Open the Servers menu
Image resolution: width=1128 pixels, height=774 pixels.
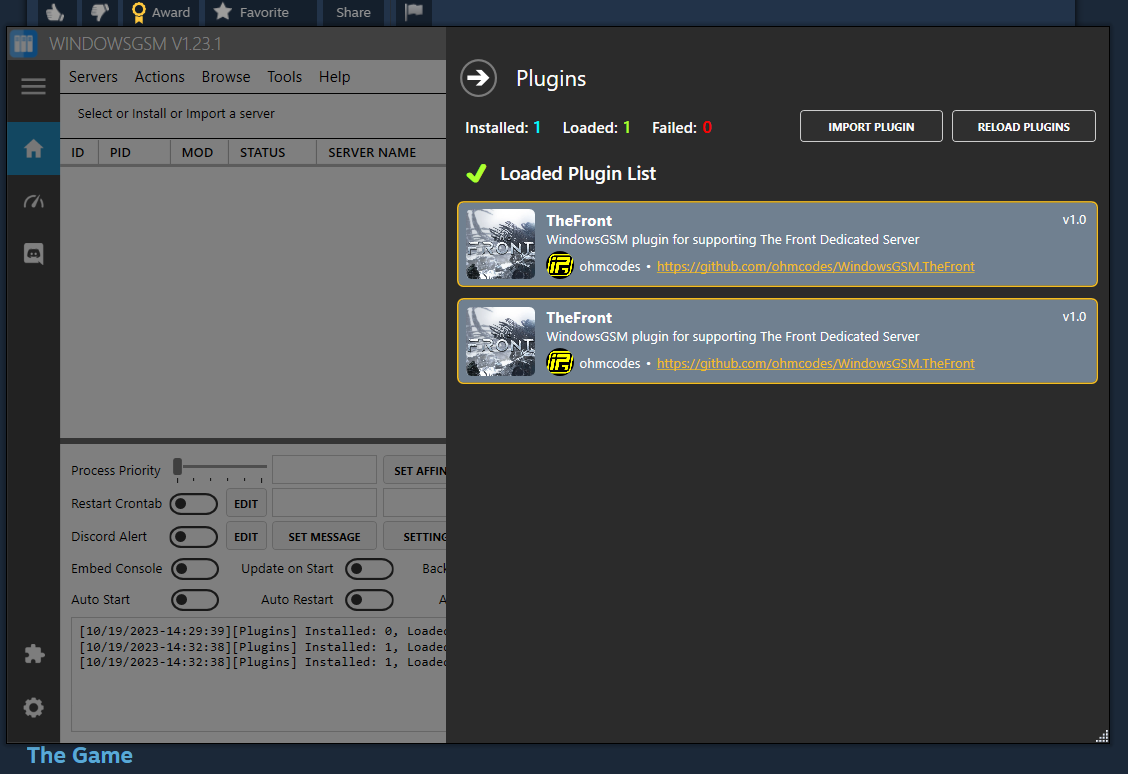pyautogui.click(x=93, y=76)
